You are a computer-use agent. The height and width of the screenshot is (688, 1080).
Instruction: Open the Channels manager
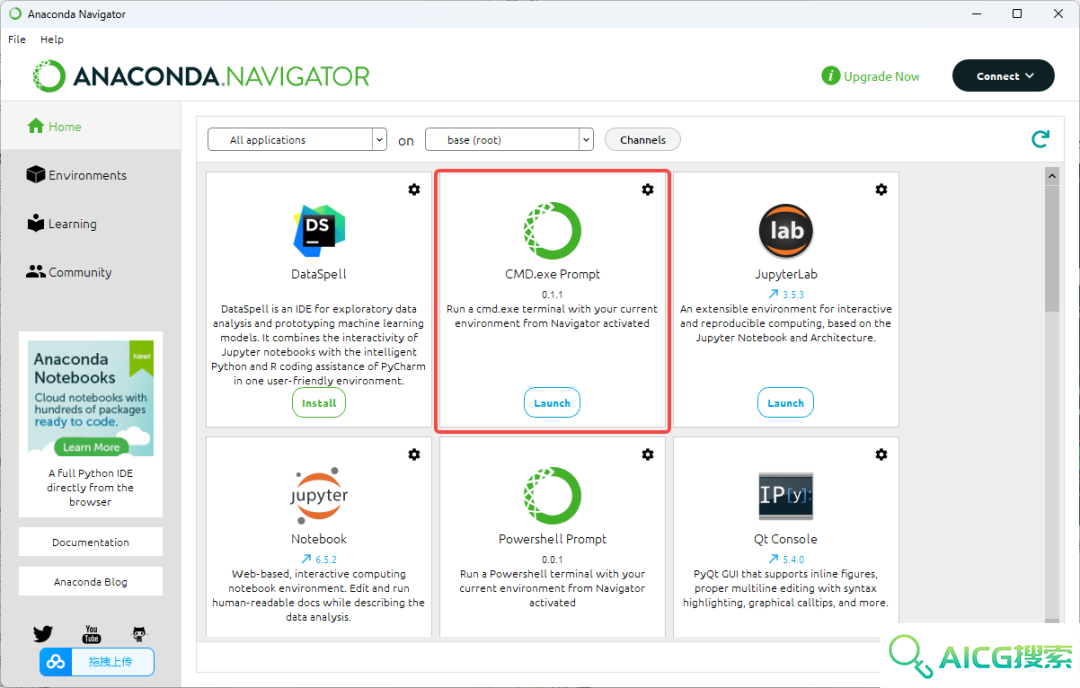pyautogui.click(x=643, y=140)
